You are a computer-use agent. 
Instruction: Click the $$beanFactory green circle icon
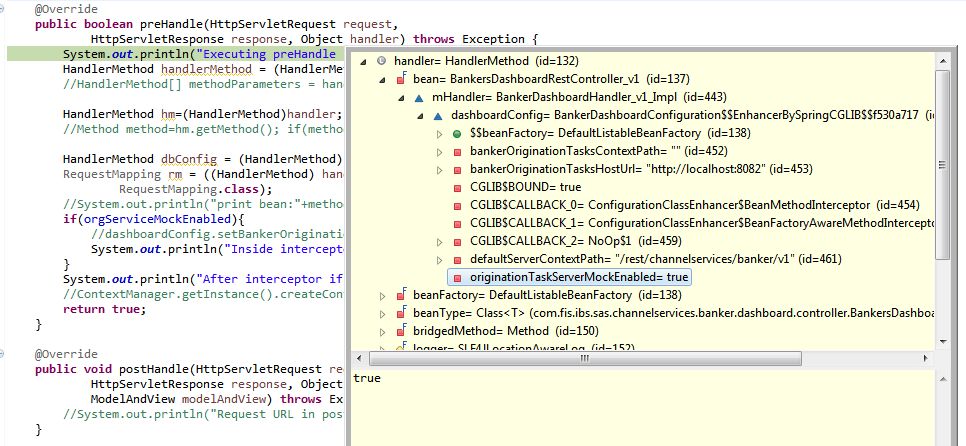[457, 133]
